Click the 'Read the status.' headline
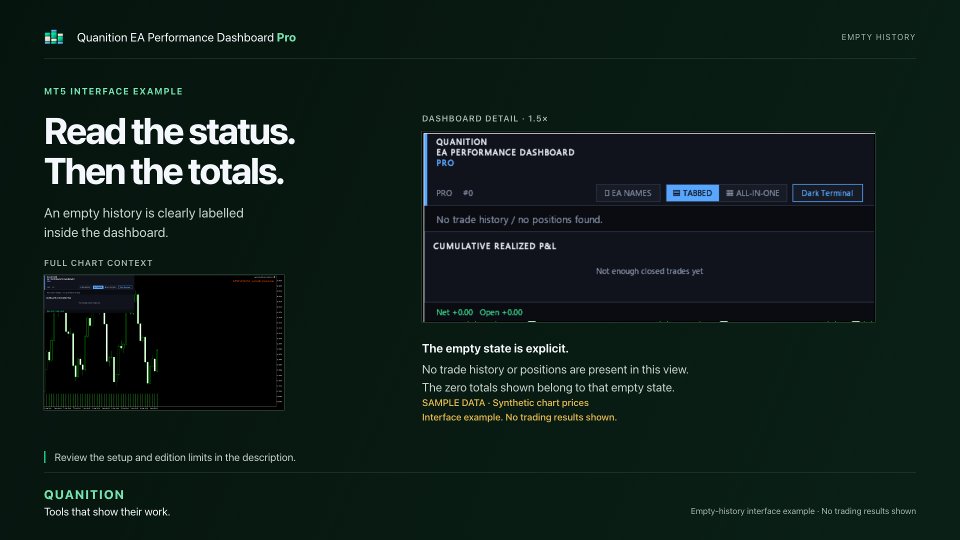The image size is (960, 540). click(x=170, y=132)
